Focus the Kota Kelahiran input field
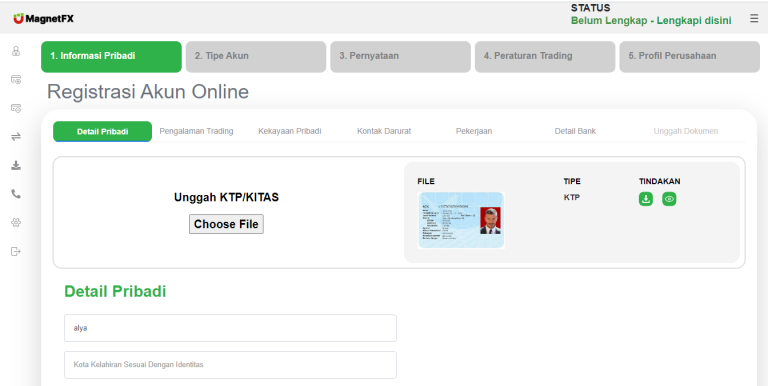 coord(230,364)
